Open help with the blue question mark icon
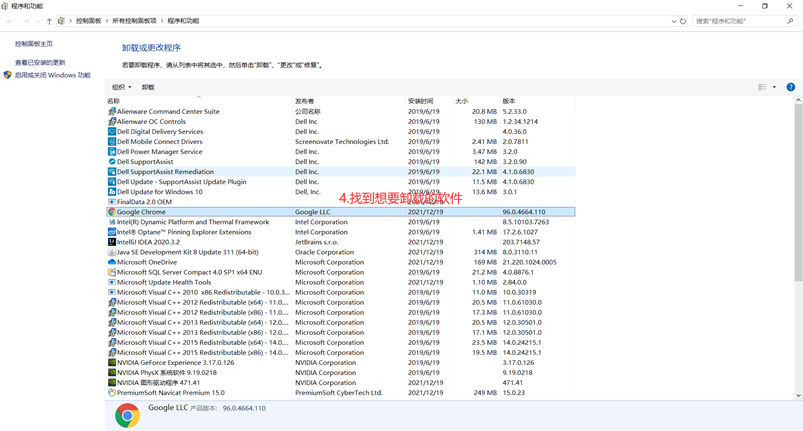This screenshot has width=803, height=431. point(790,87)
